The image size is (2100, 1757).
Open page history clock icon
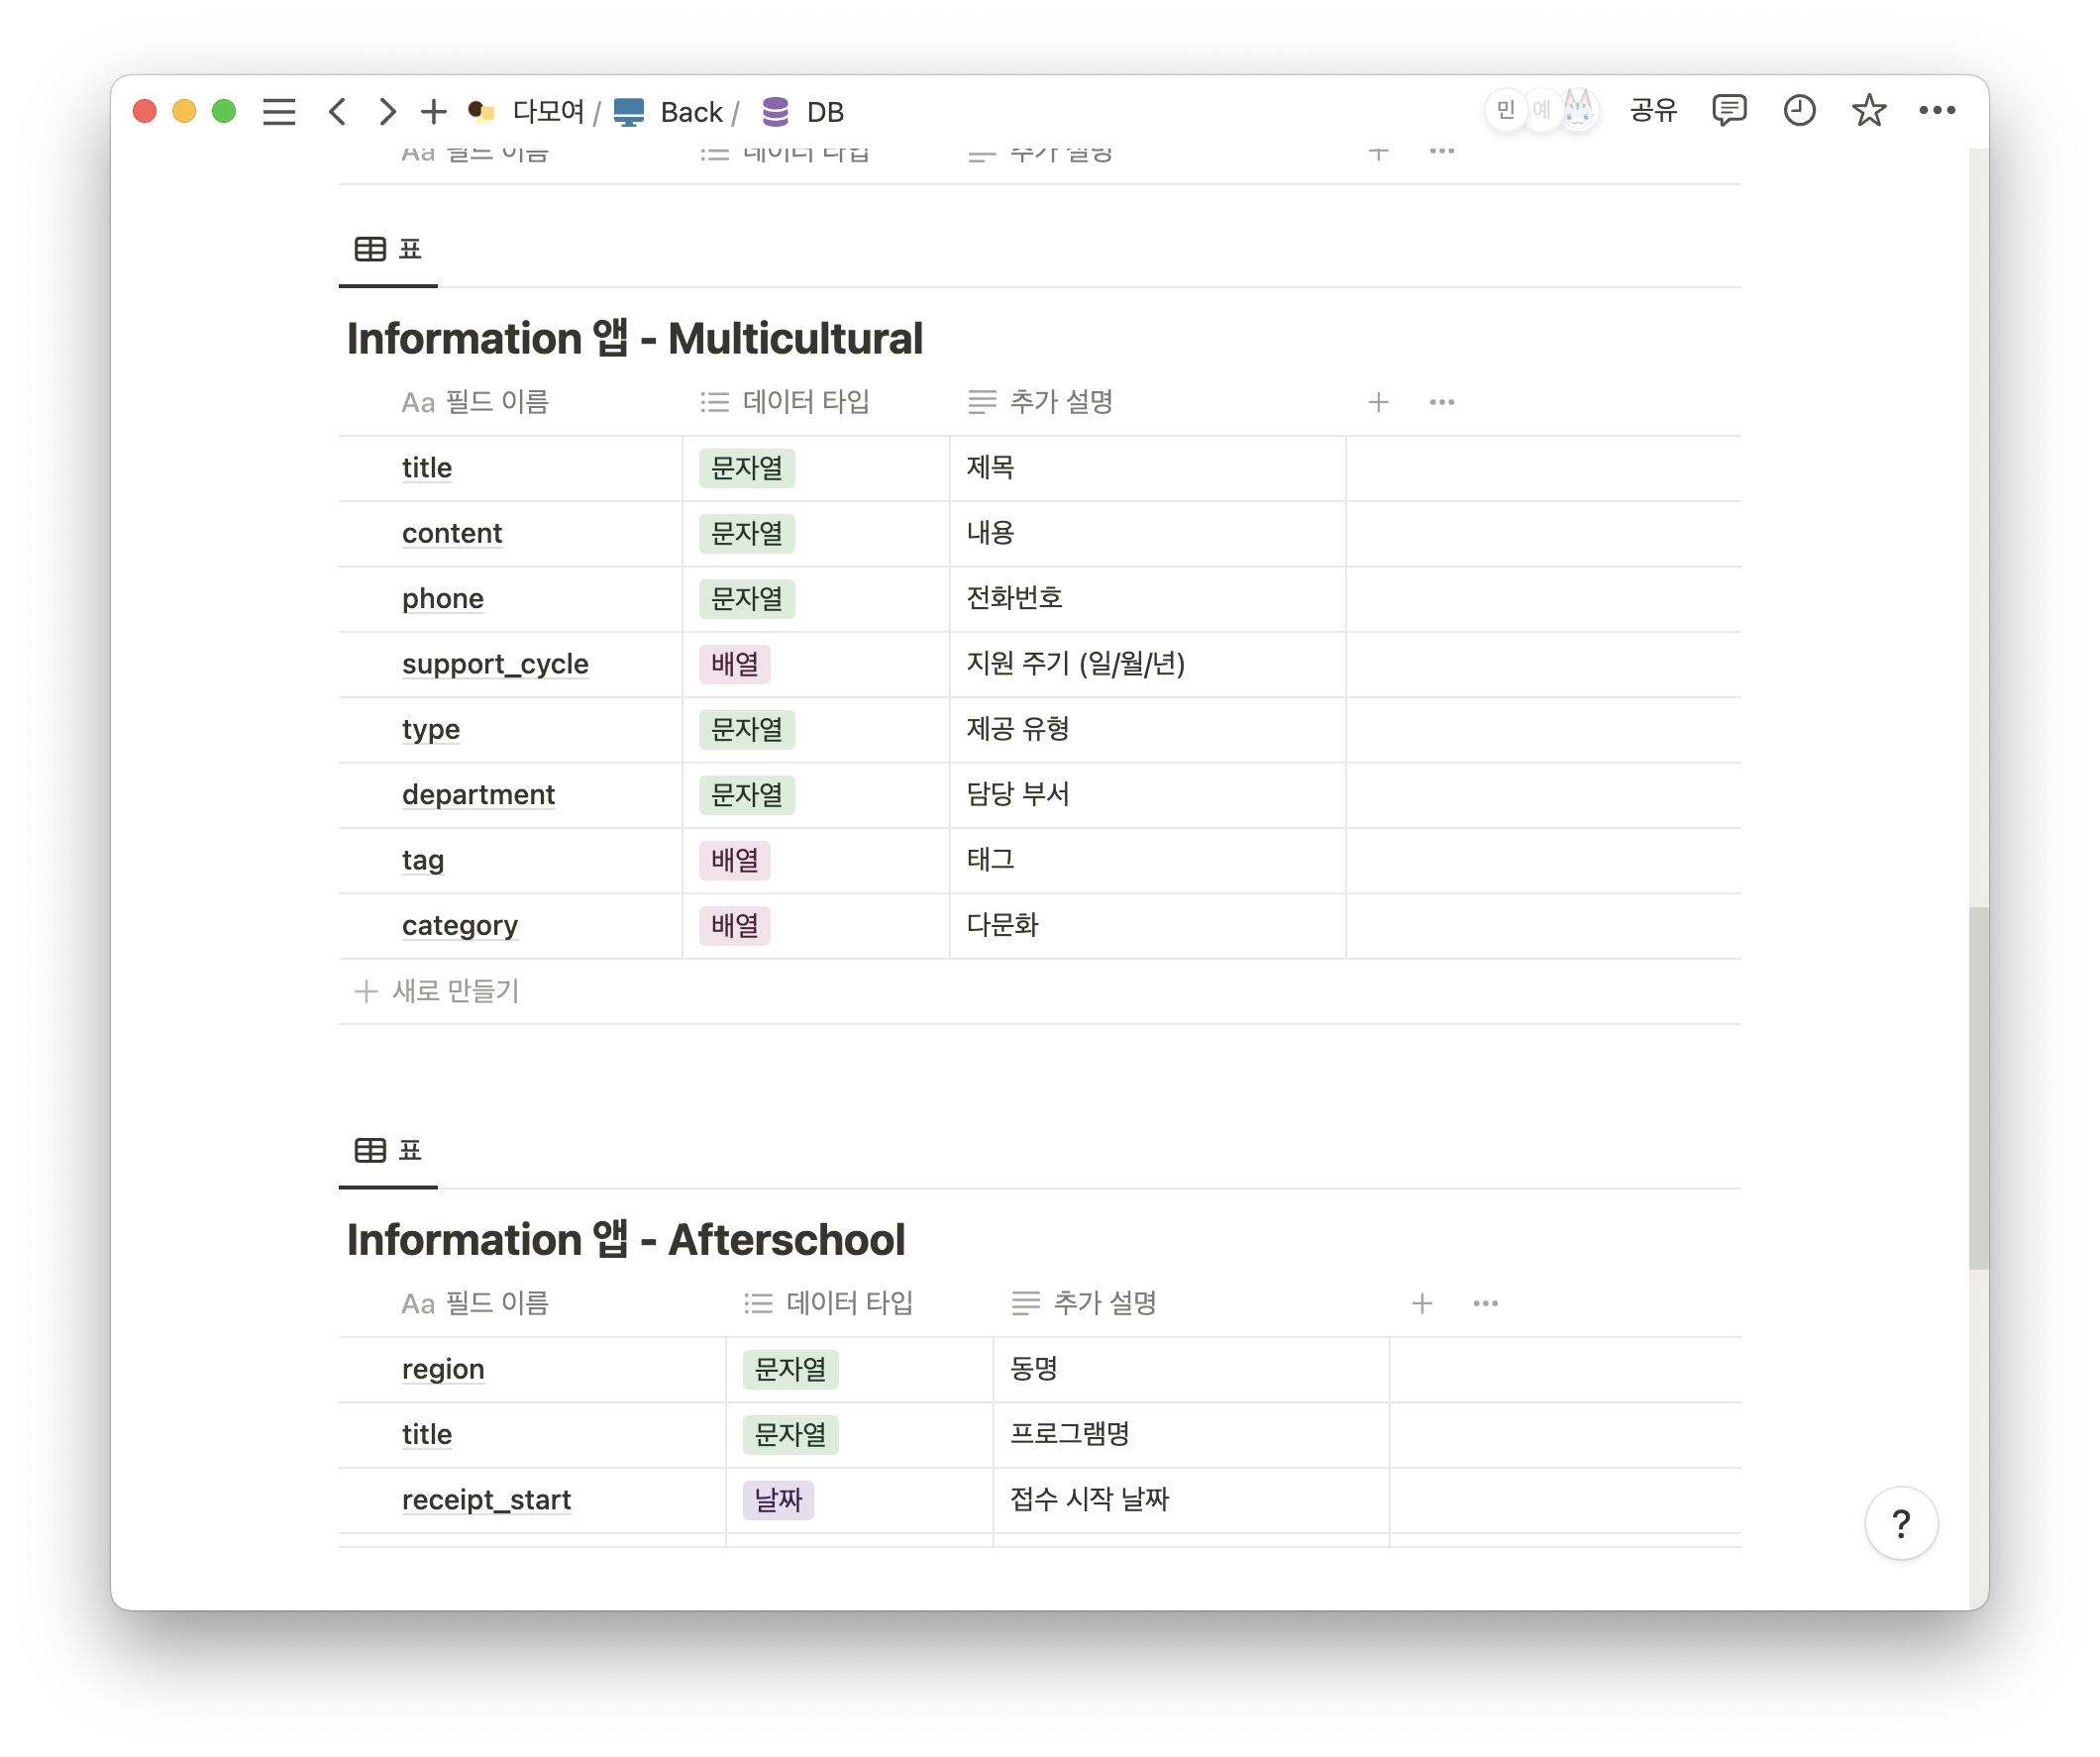pyautogui.click(x=1799, y=110)
